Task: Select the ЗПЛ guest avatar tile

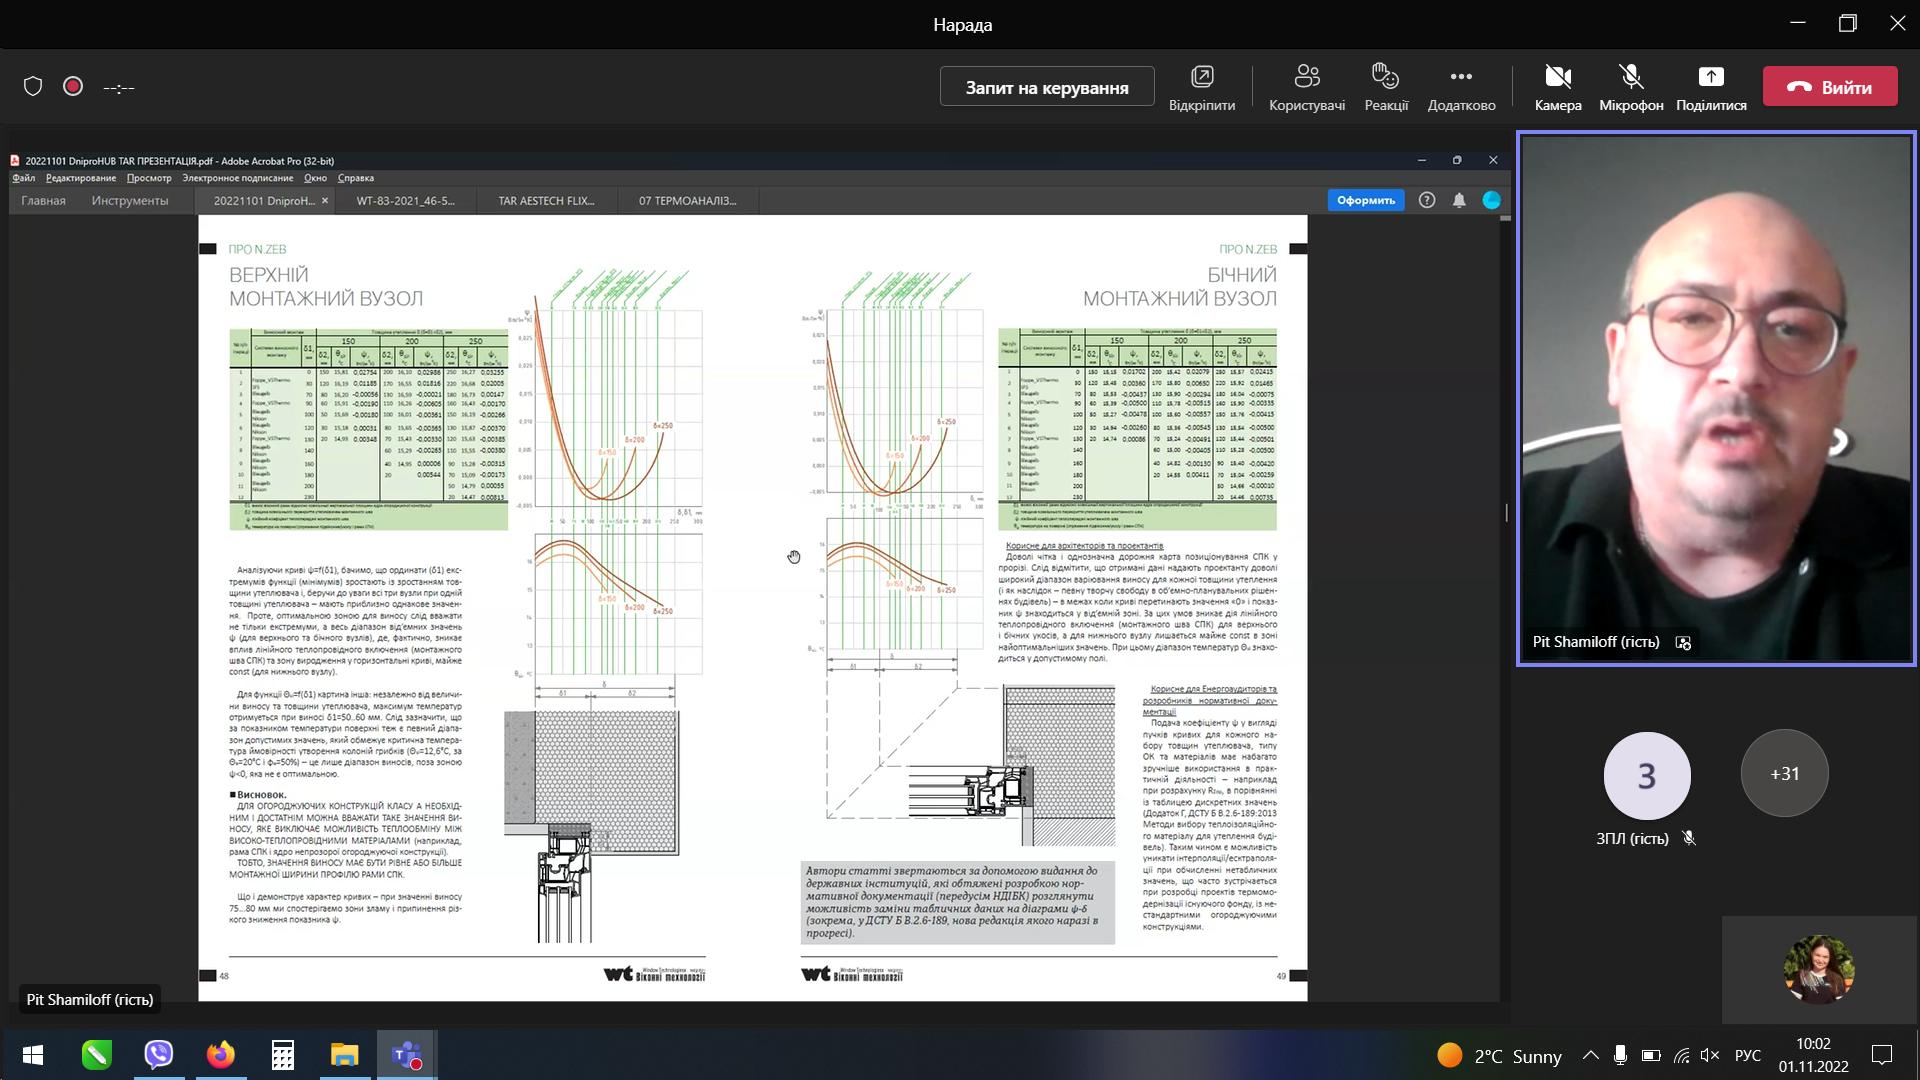Action: (1647, 776)
